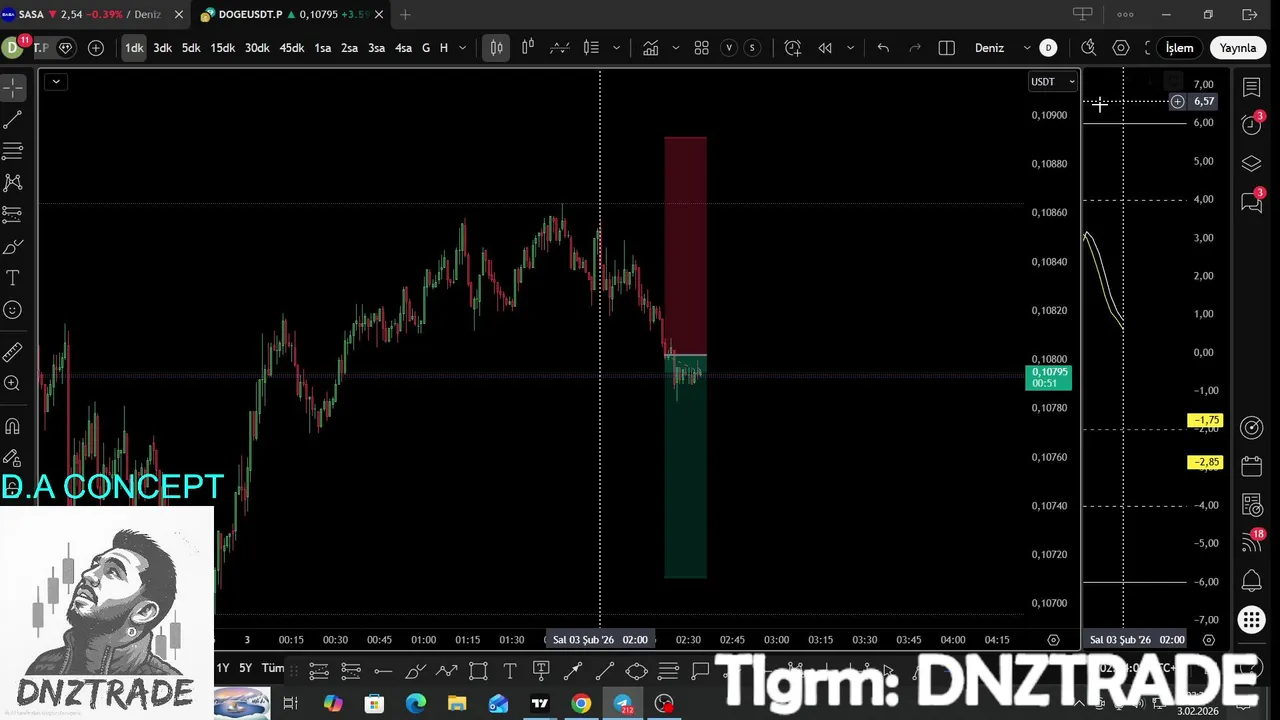This screenshot has height=720, width=1280.
Task: Open a new tab with the plus button
Action: pos(405,14)
